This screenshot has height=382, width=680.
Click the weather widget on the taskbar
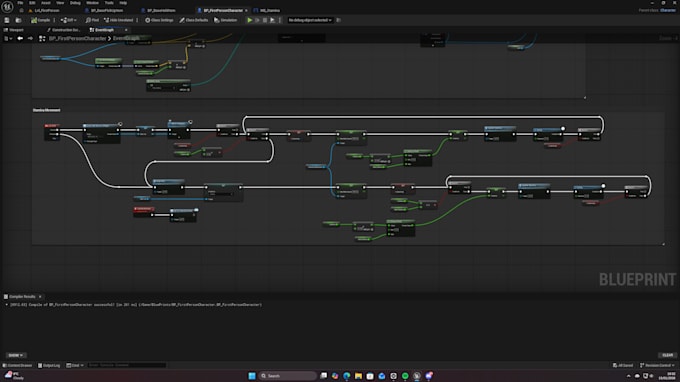click(14, 376)
